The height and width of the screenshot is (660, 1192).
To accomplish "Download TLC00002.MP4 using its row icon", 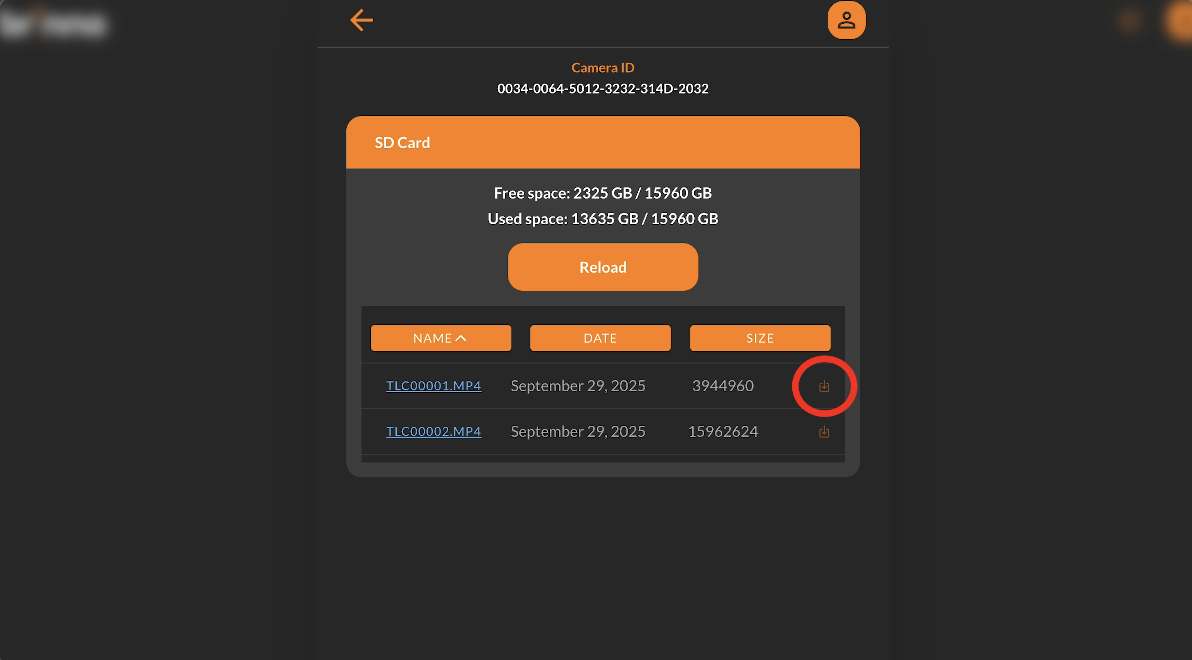I will (x=823, y=432).
